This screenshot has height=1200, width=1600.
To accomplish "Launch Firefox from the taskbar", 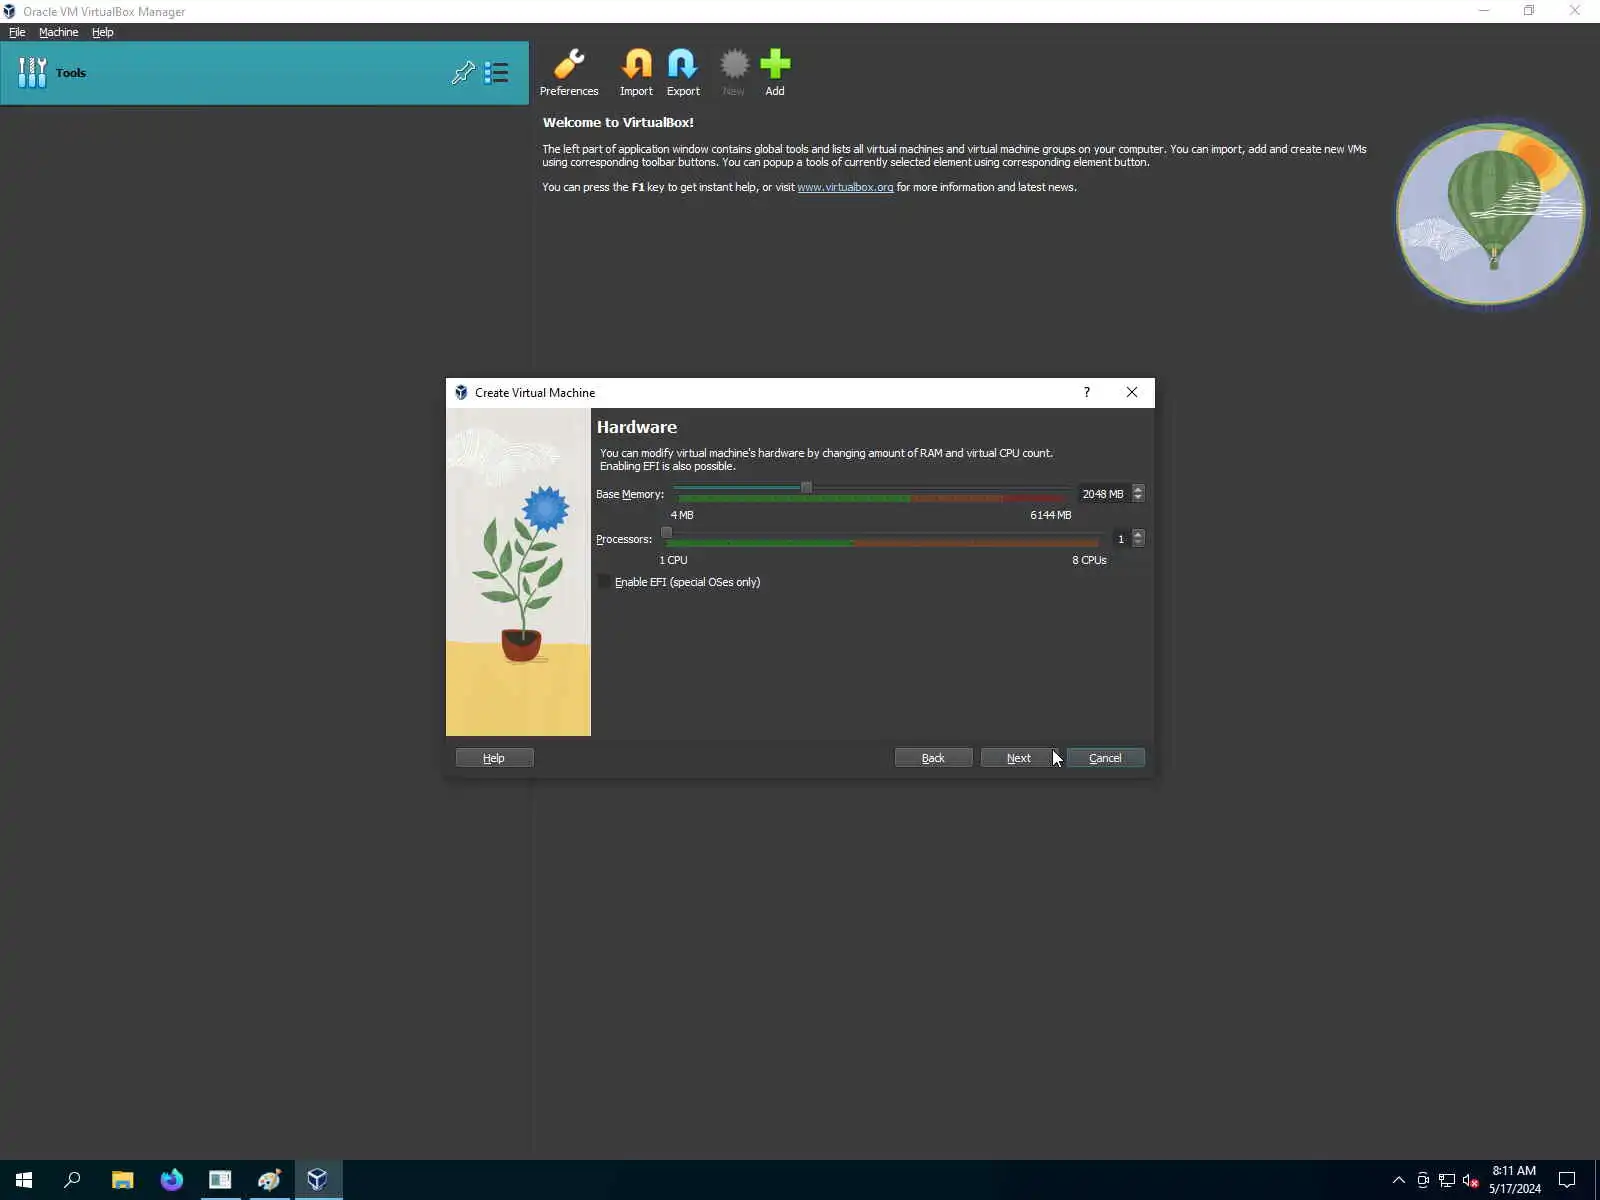I will tap(172, 1180).
